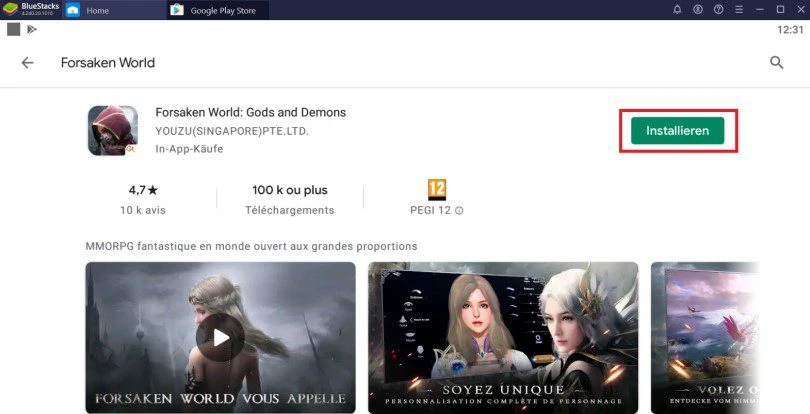
Task: Maximize the BlueStacks window
Action: click(x=781, y=9)
